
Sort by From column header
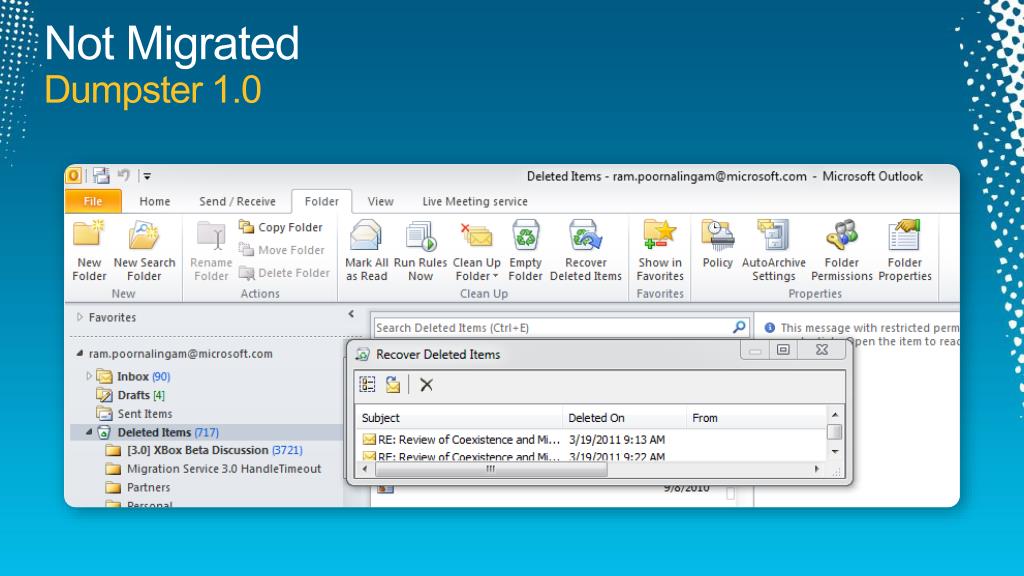coord(756,417)
